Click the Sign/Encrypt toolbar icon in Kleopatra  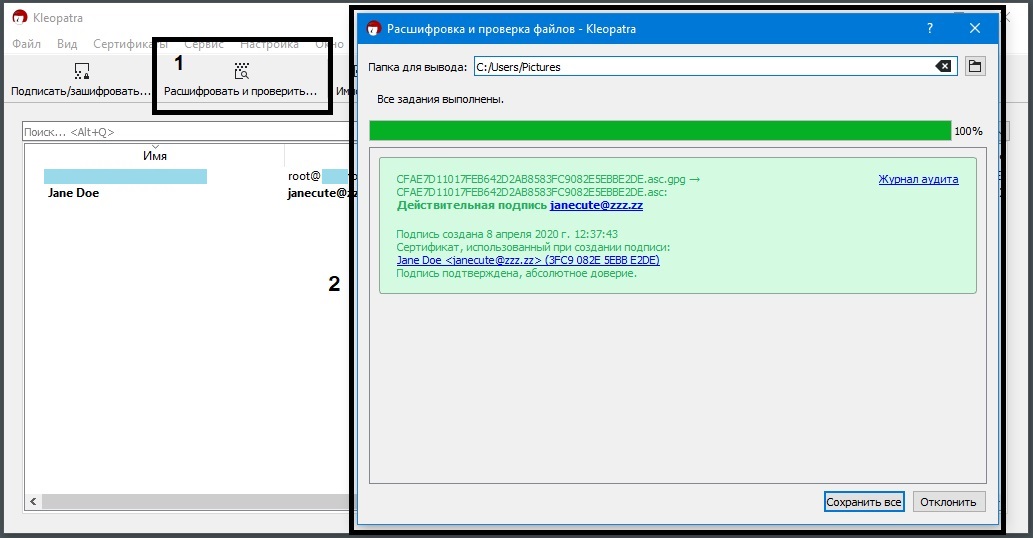click(82, 71)
